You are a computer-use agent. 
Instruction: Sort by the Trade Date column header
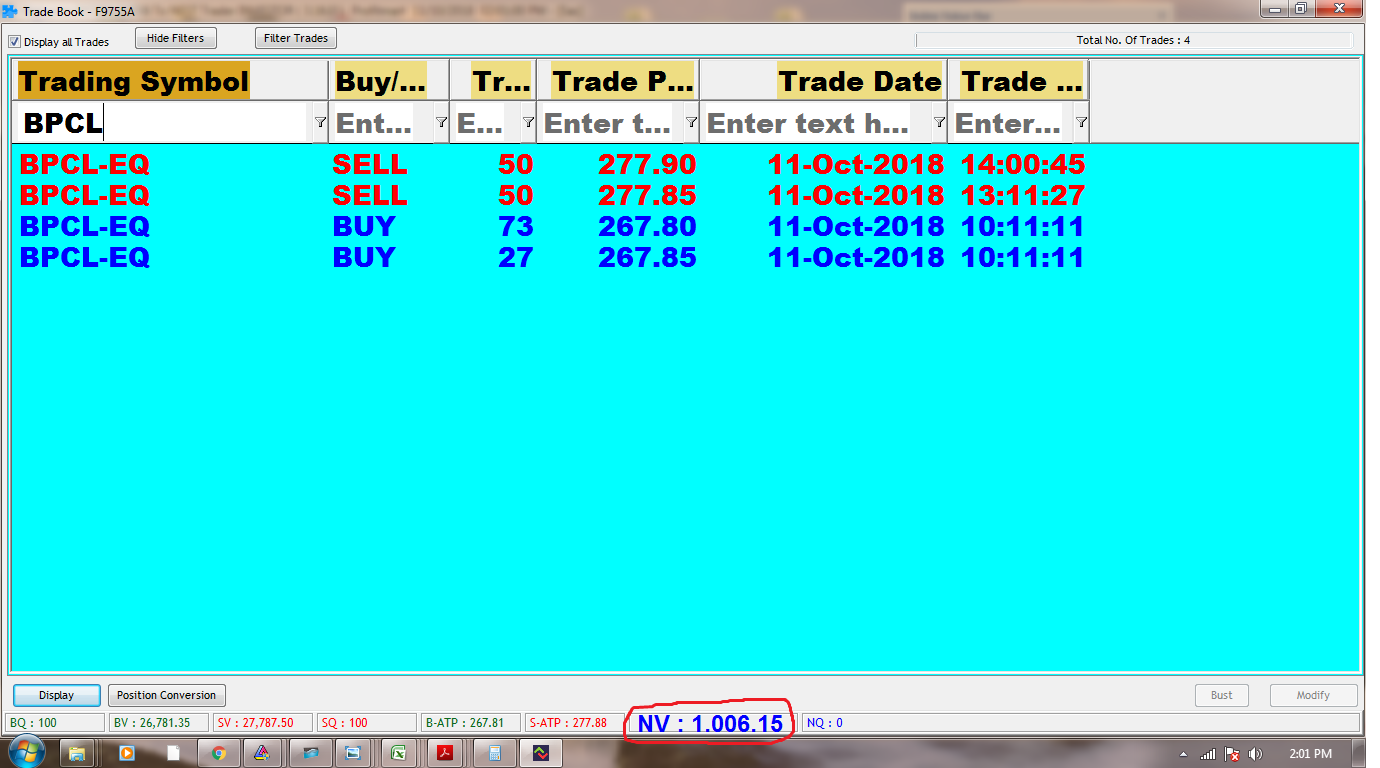click(823, 81)
